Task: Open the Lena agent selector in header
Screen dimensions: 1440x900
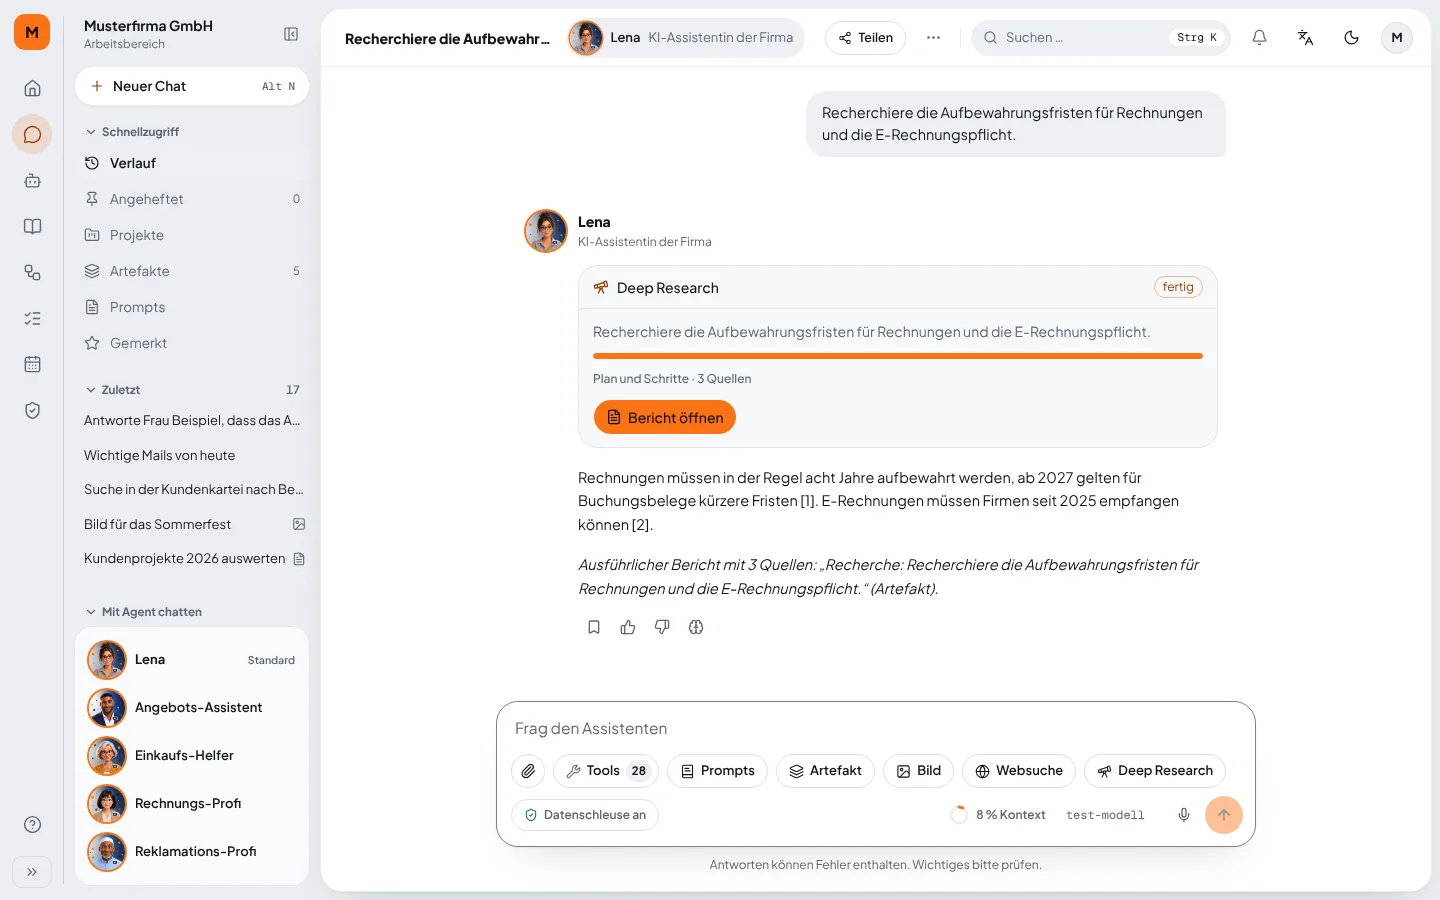Action: 685,38
